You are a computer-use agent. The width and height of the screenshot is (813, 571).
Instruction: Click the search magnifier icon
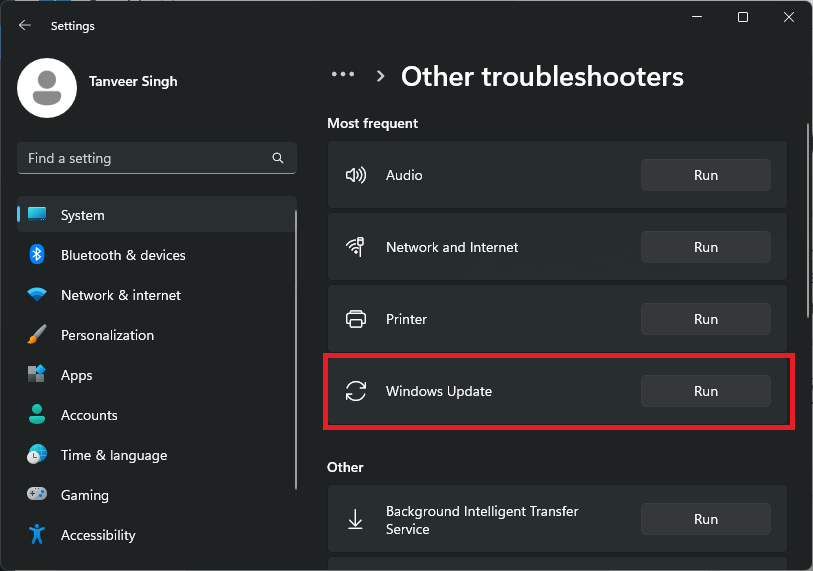tap(278, 158)
